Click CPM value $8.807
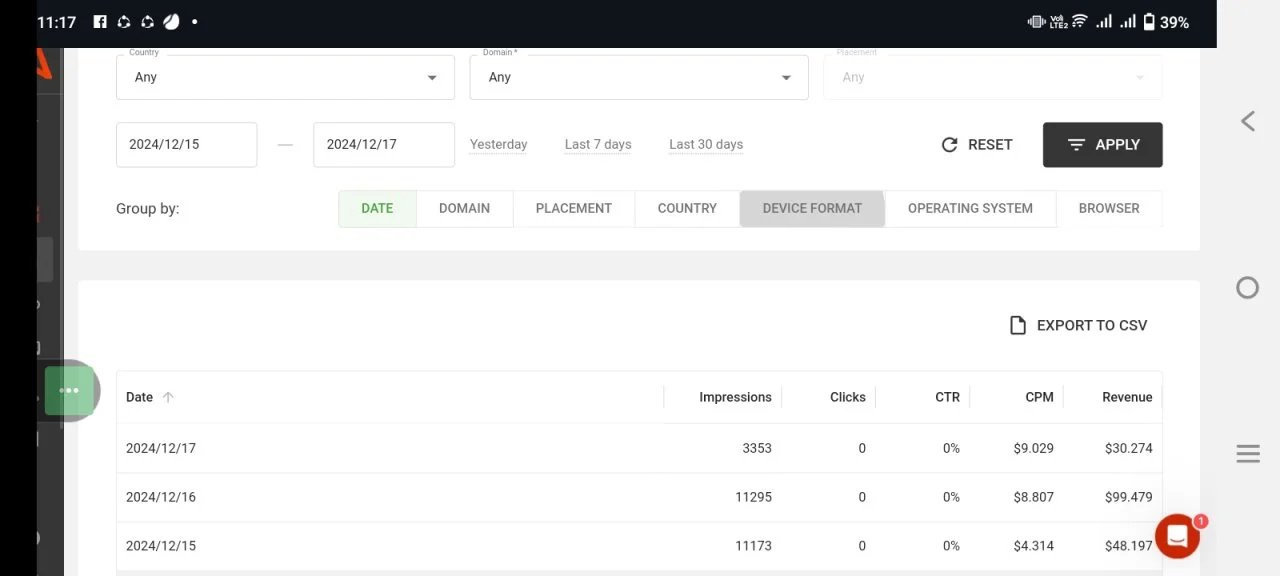1280x576 pixels. pyautogui.click(x=1033, y=497)
